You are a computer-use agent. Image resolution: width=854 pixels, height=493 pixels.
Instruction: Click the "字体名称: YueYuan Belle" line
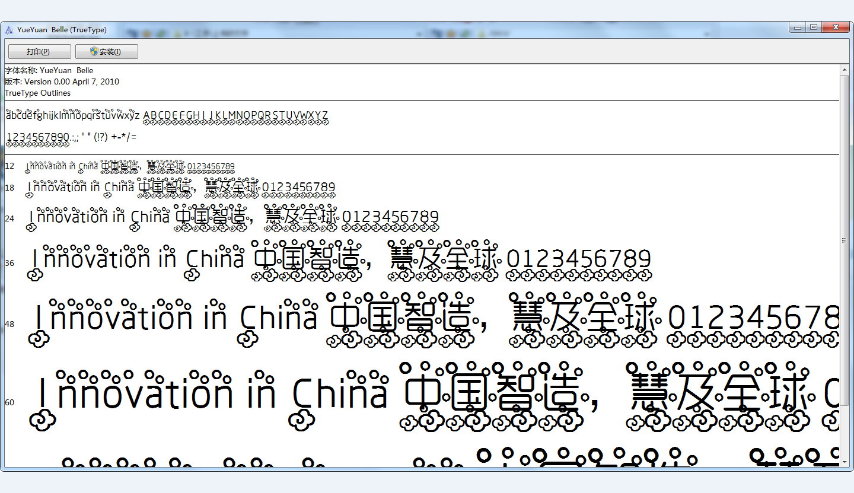[49, 70]
